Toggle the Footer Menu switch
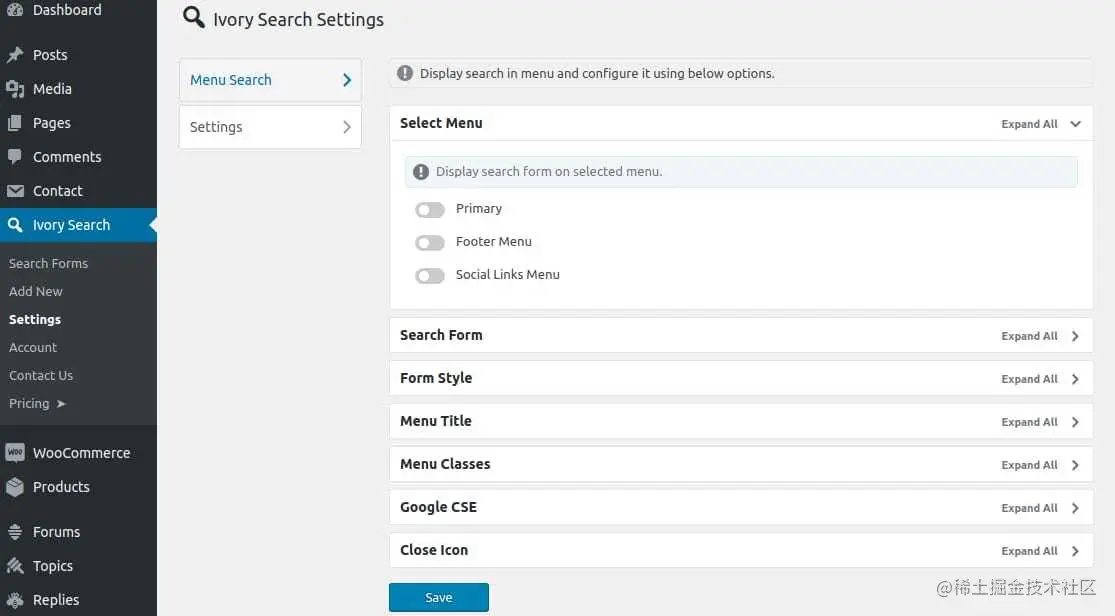 (430, 243)
